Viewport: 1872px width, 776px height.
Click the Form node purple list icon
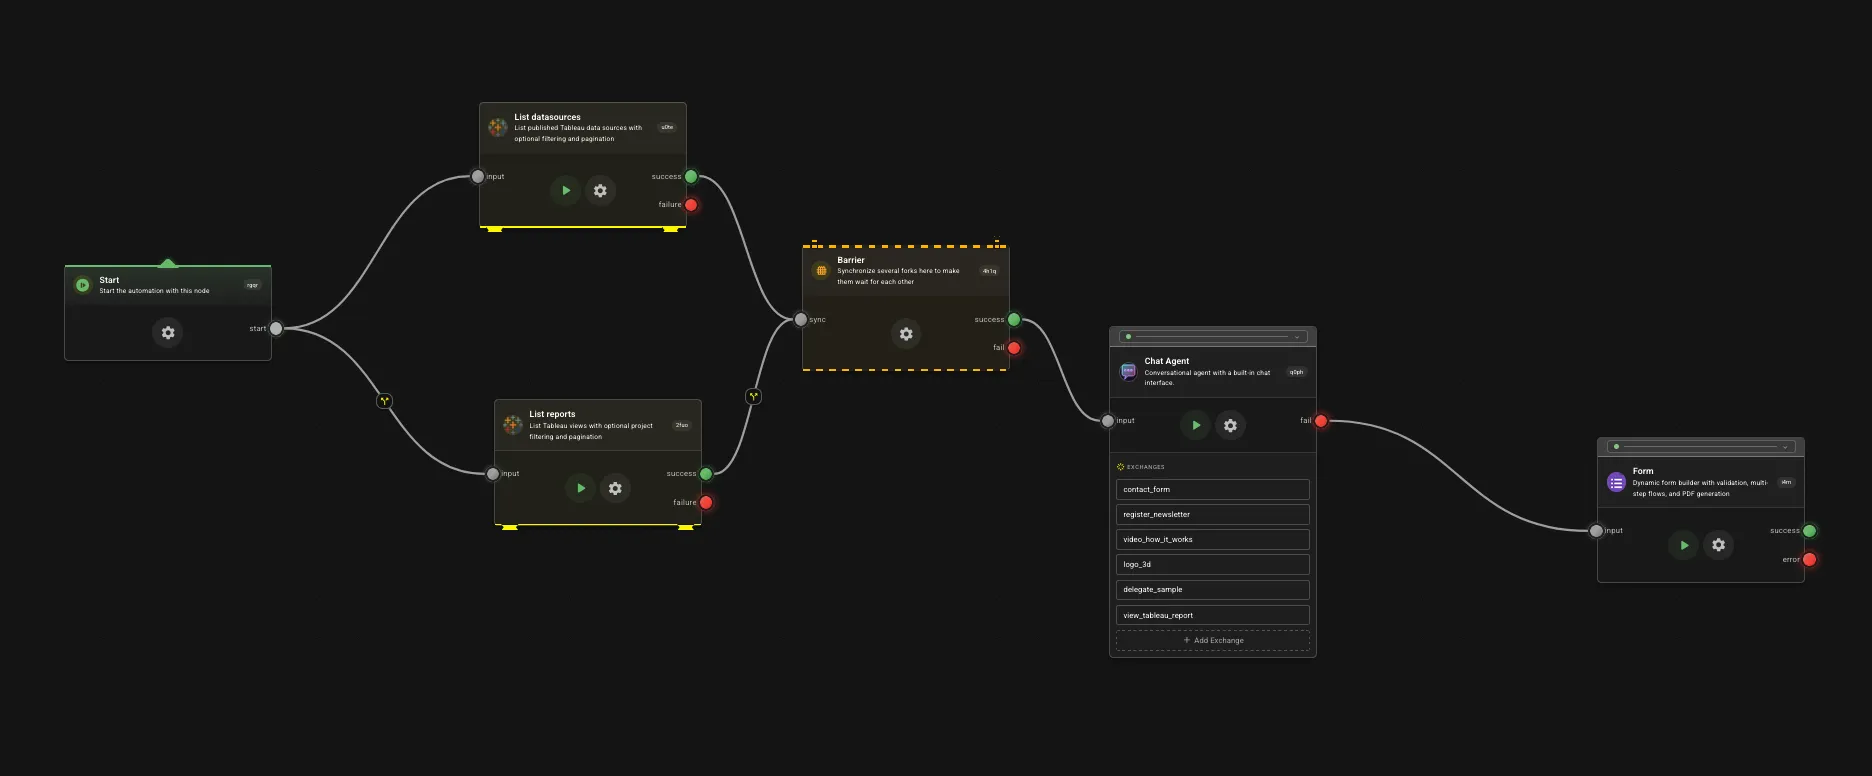pyautogui.click(x=1616, y=482)
